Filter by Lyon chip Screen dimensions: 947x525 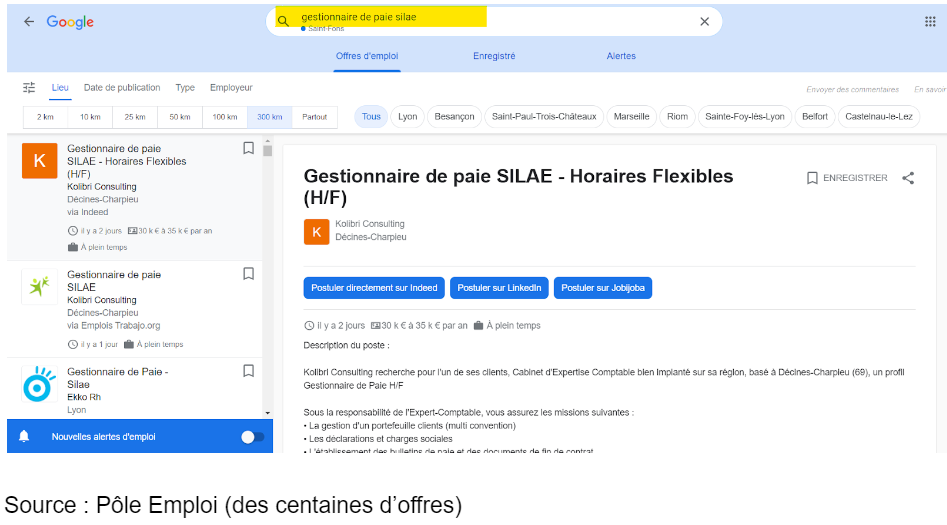point(408,117)
